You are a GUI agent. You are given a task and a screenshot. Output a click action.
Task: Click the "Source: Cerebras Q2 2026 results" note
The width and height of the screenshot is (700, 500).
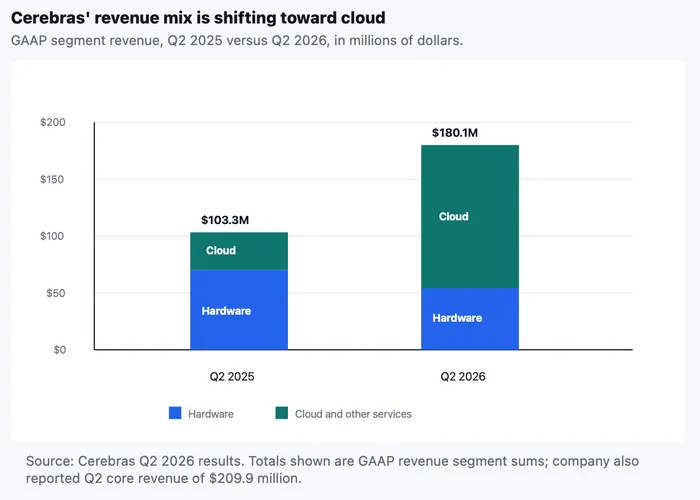[333, 470]
